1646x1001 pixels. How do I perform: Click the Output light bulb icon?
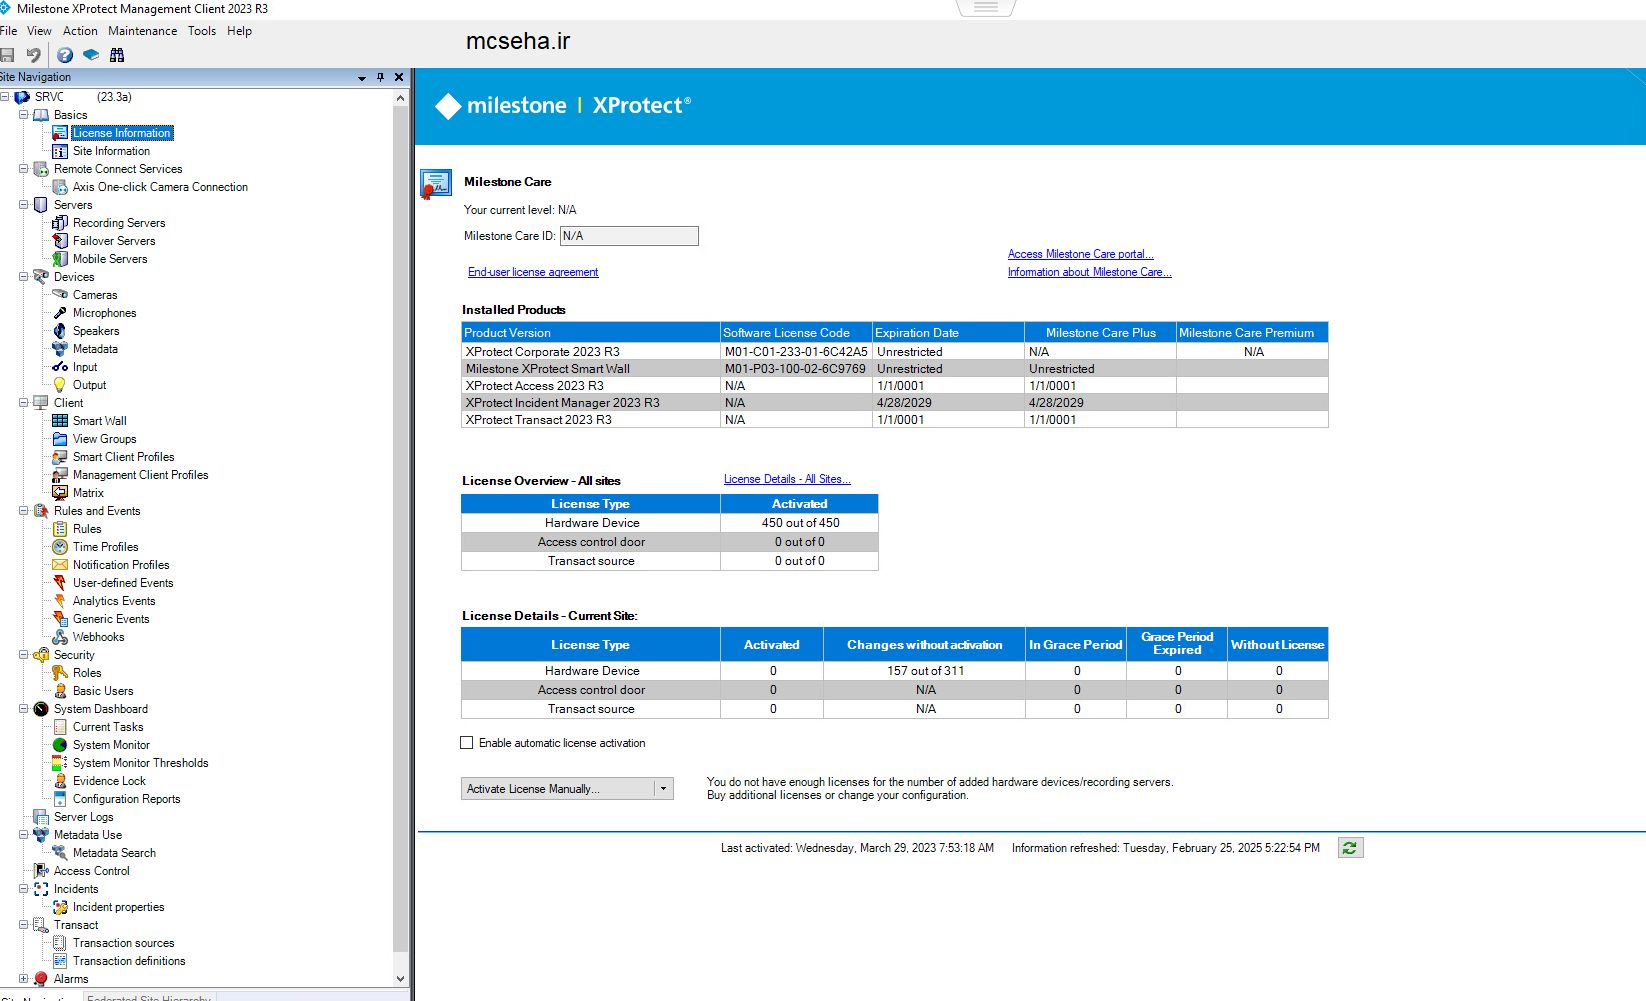[x=60, y=385]
